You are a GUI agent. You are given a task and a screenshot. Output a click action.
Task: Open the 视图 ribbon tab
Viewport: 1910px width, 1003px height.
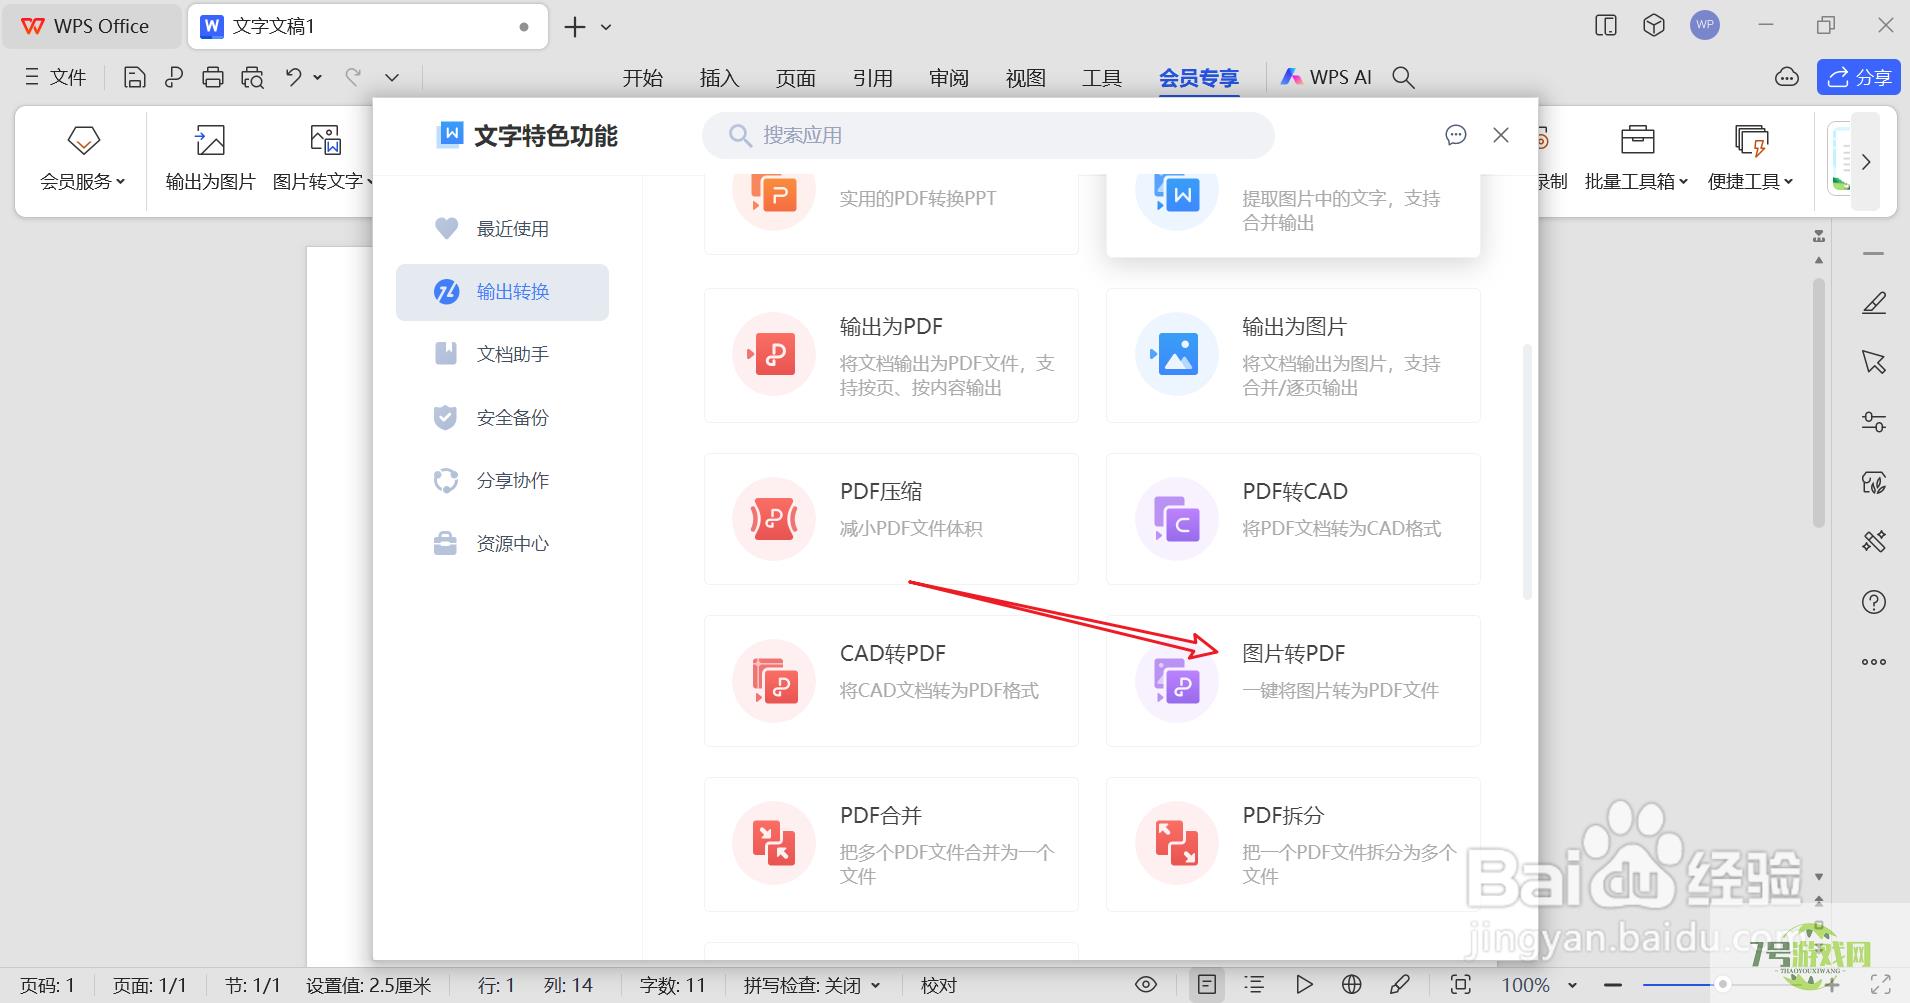[x=1025, y=78]
